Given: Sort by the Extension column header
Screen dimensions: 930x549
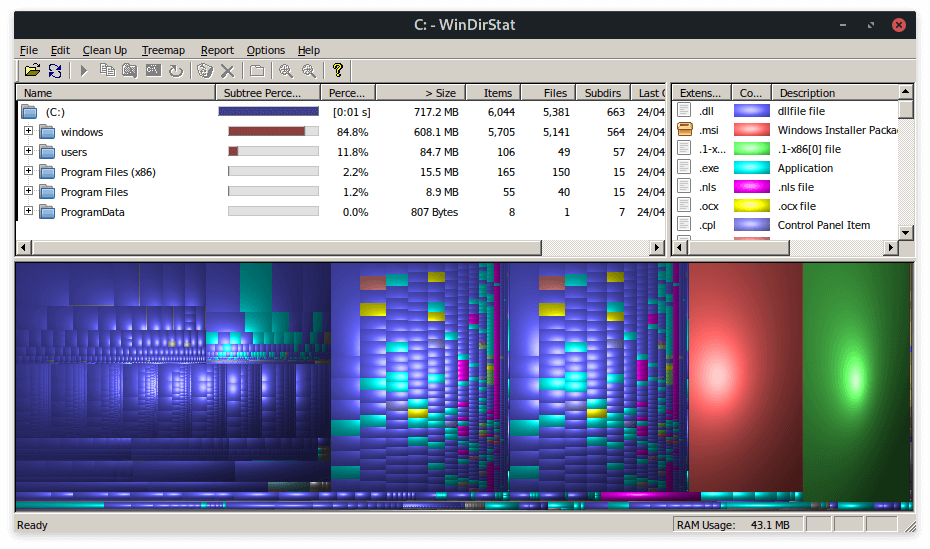Looking at the screenshot, I should coord(702,93).
